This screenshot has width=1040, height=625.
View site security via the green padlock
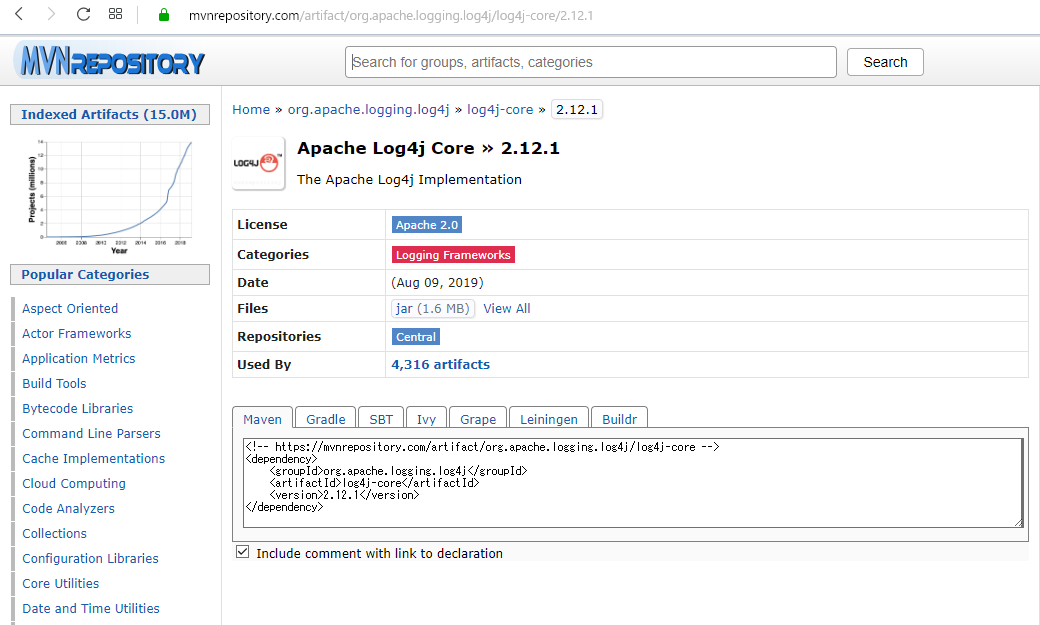164,15
